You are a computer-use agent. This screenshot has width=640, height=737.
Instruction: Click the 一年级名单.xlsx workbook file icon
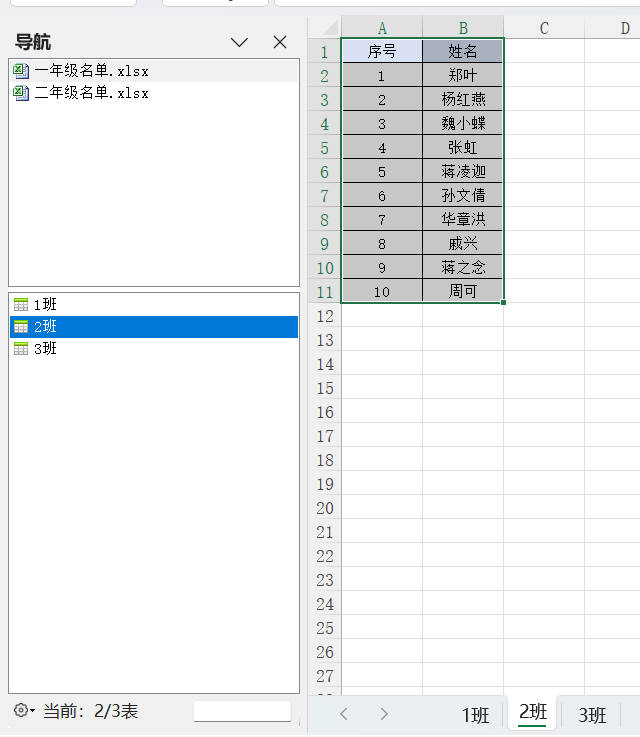tap(21, 71)
